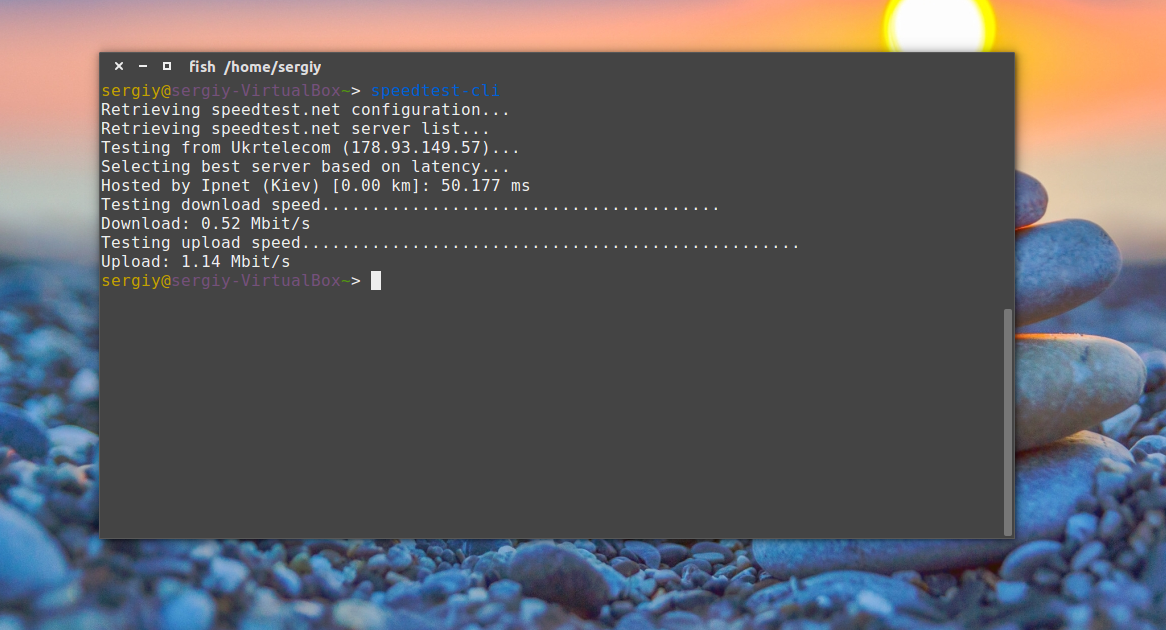Click the 'Testing download speed' progress line
1166x630 pixels.
(410, 205)
